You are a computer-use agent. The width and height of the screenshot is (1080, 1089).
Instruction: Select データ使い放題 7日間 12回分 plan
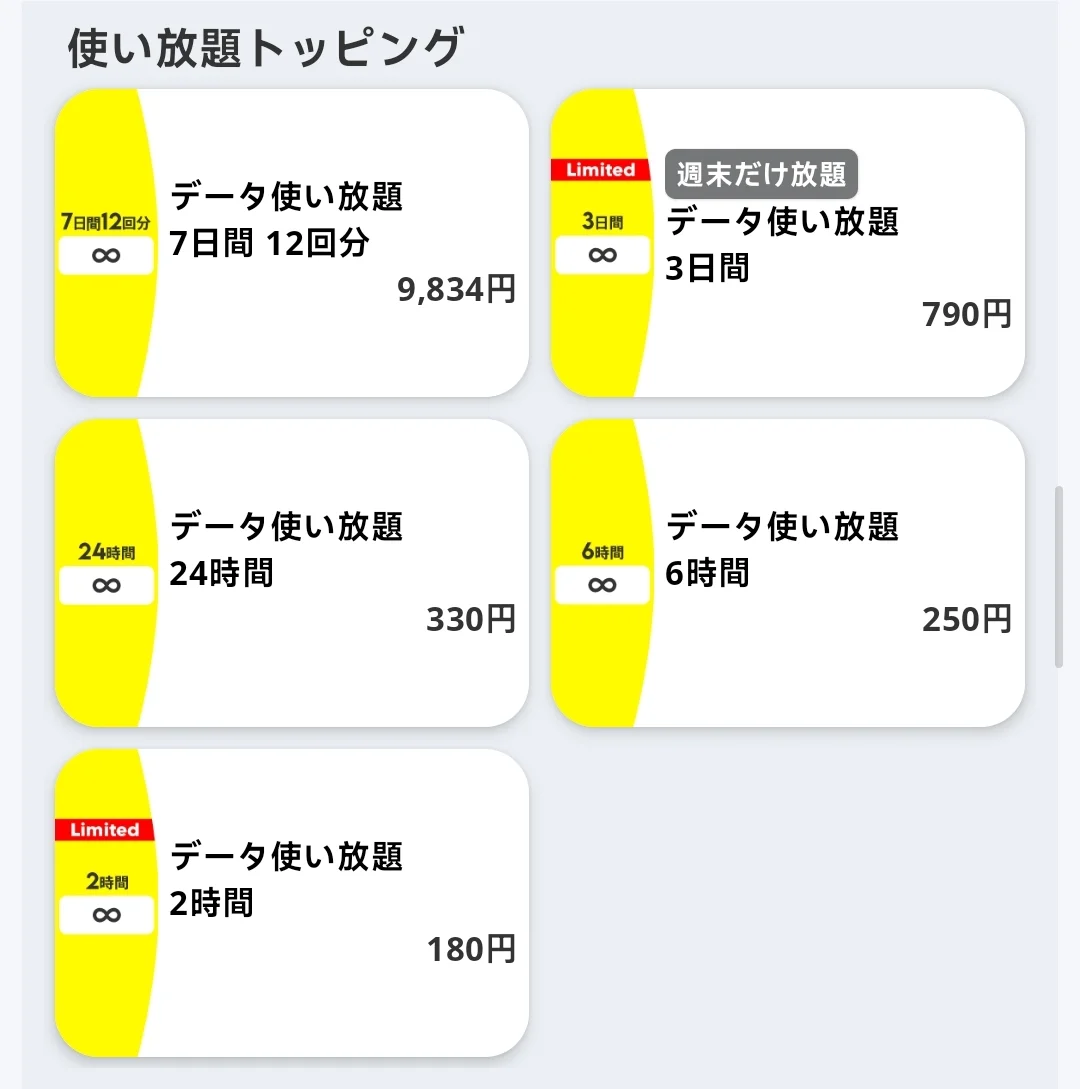(286, 220)
